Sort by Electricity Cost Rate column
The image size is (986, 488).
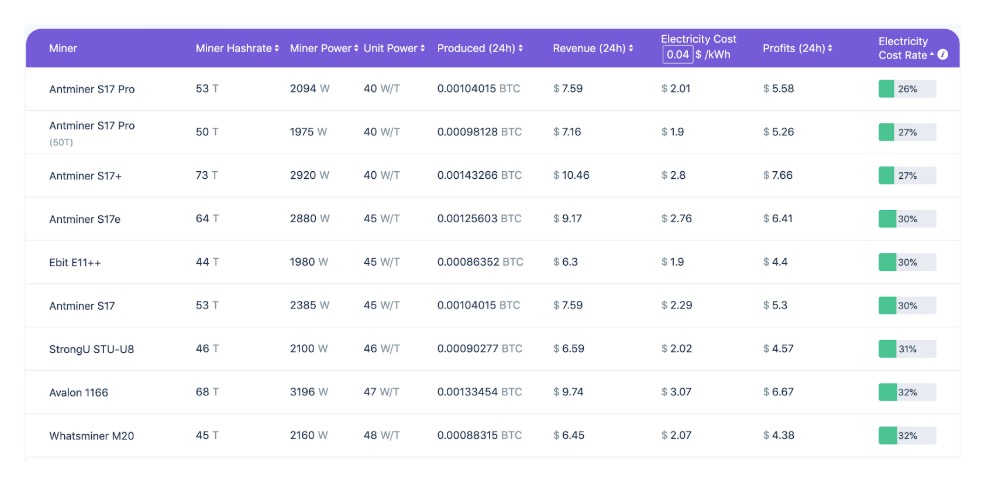(906, 48)
